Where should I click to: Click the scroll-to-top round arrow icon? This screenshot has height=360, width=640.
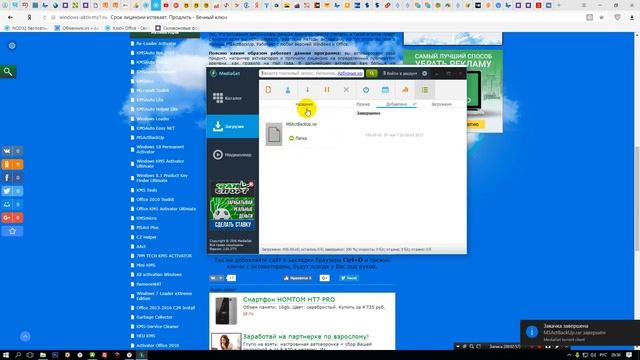point(25,336)
